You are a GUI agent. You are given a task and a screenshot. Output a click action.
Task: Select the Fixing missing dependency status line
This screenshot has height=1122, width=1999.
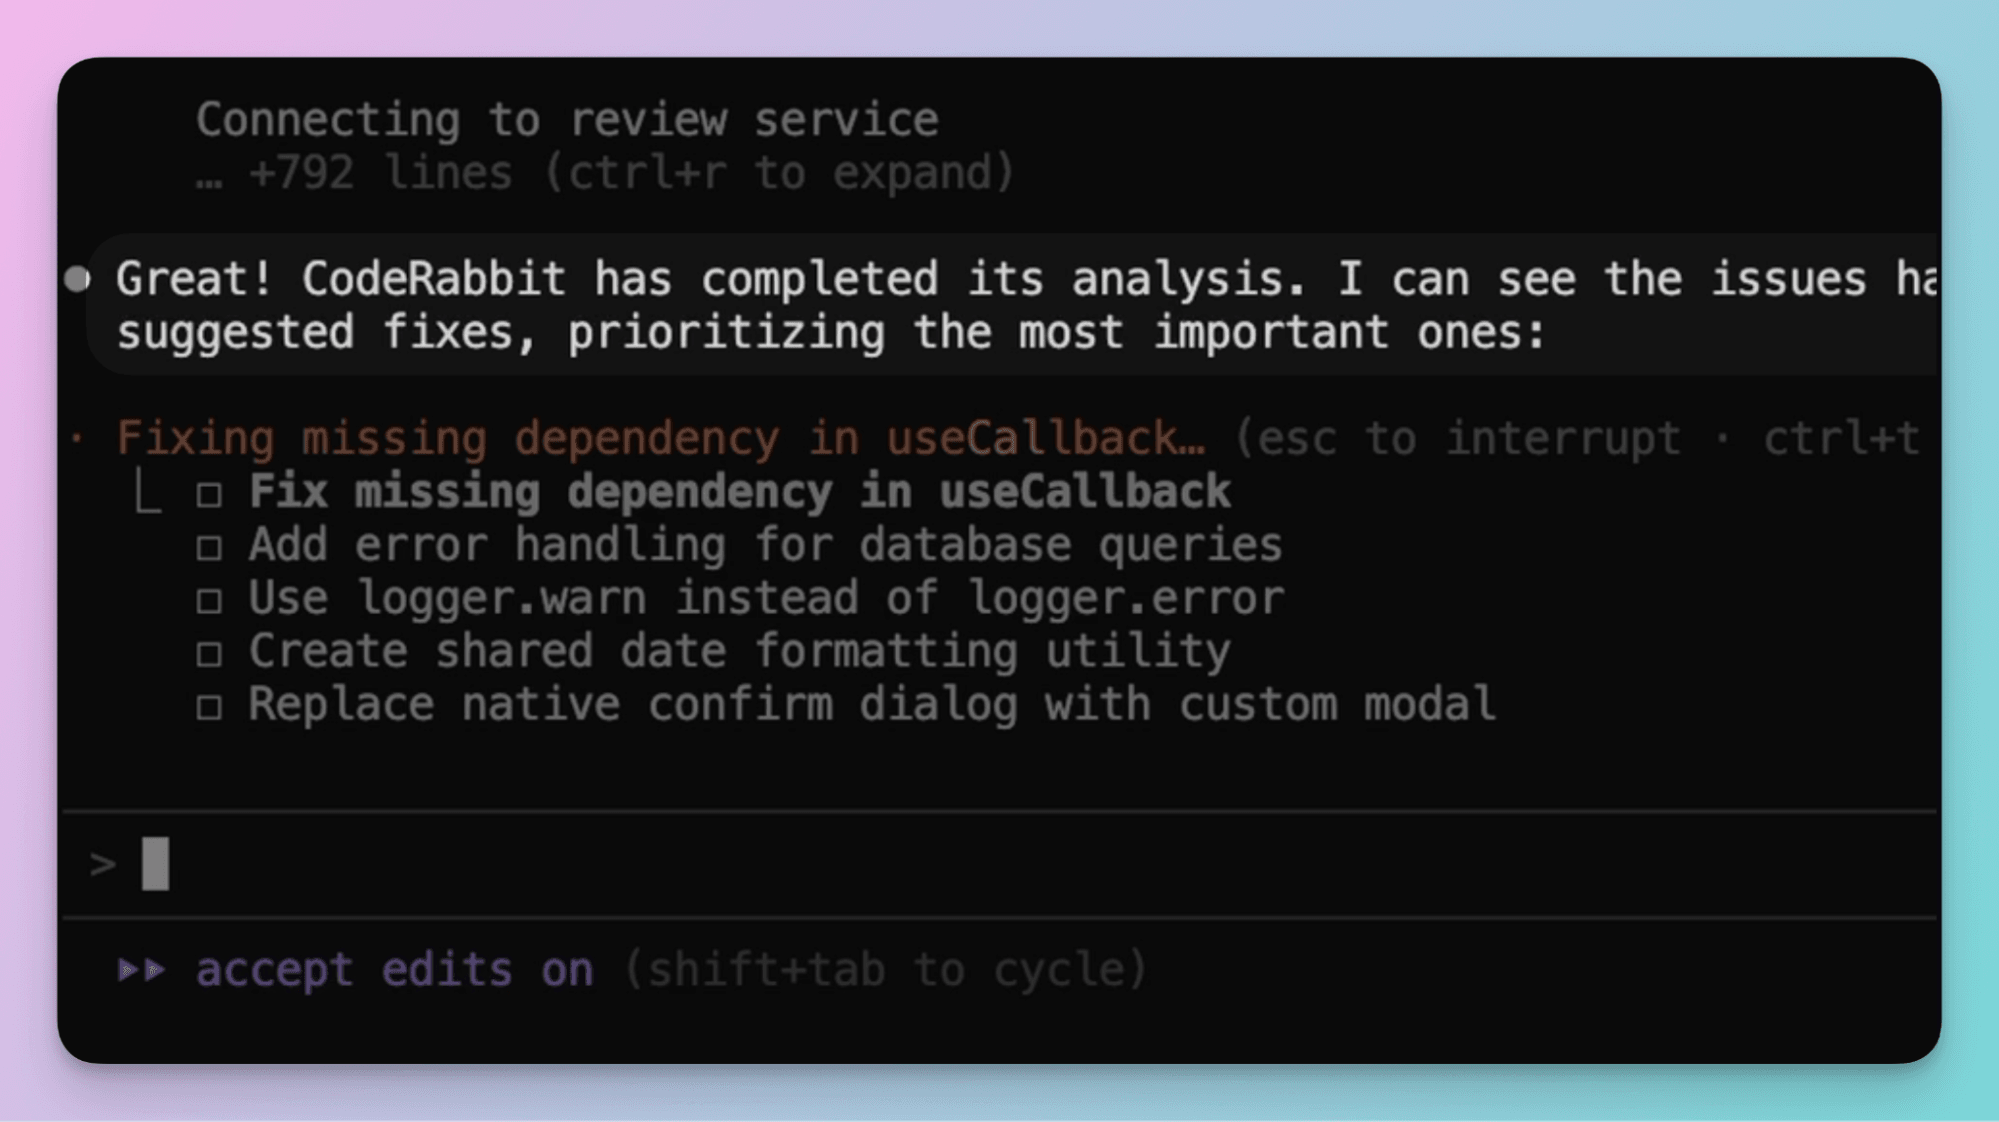point(660,438)
